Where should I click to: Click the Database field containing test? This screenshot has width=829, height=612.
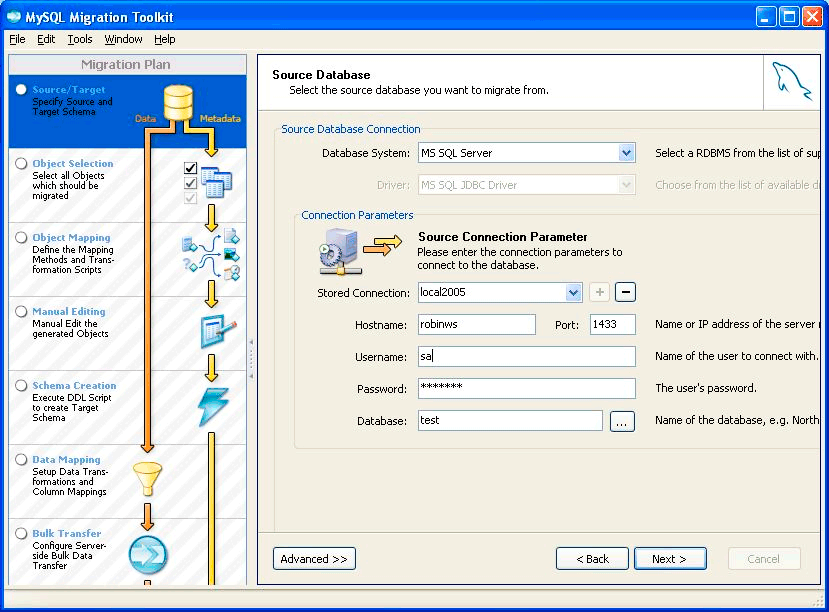point(510,421)
